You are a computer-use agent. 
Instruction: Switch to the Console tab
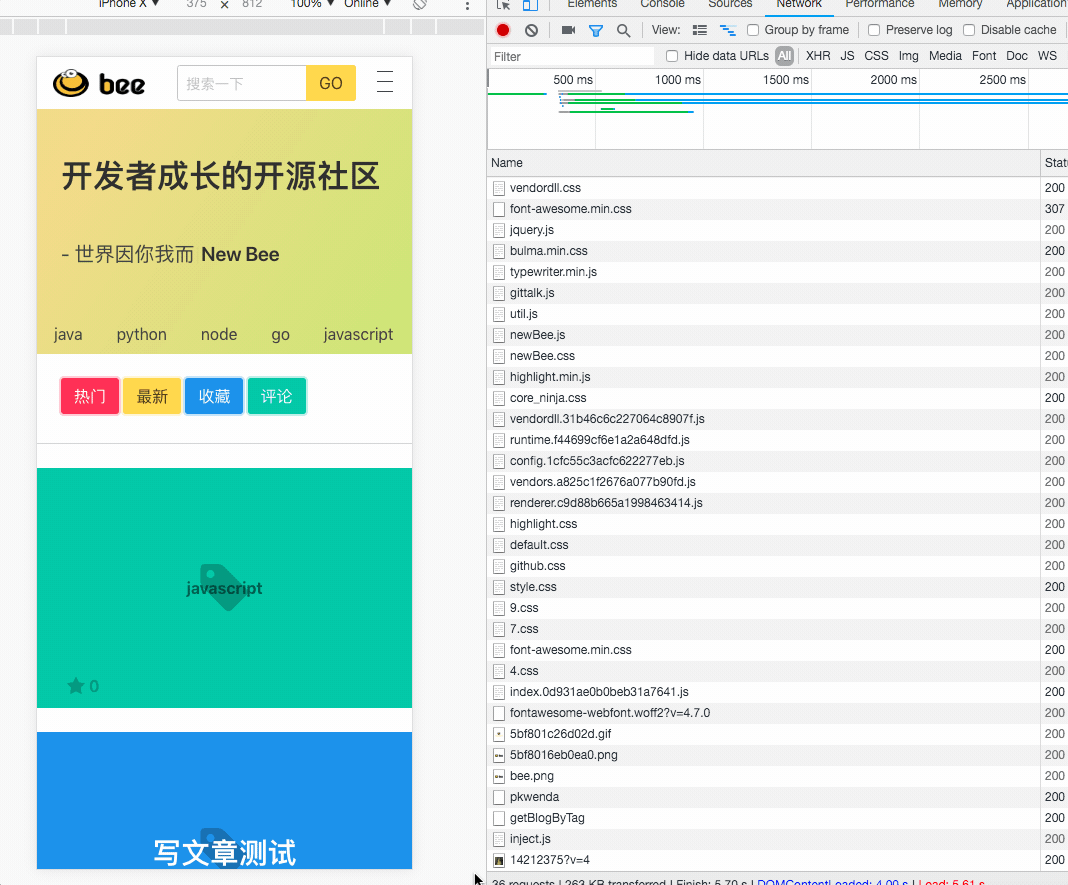click(662, 4)
